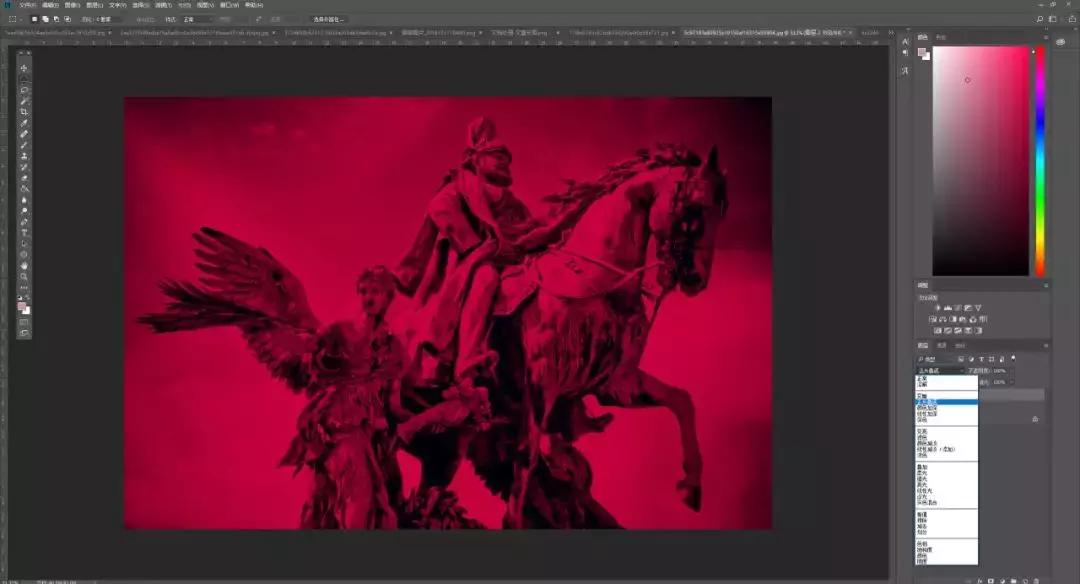Select the Hand tool

coord(24,266)
